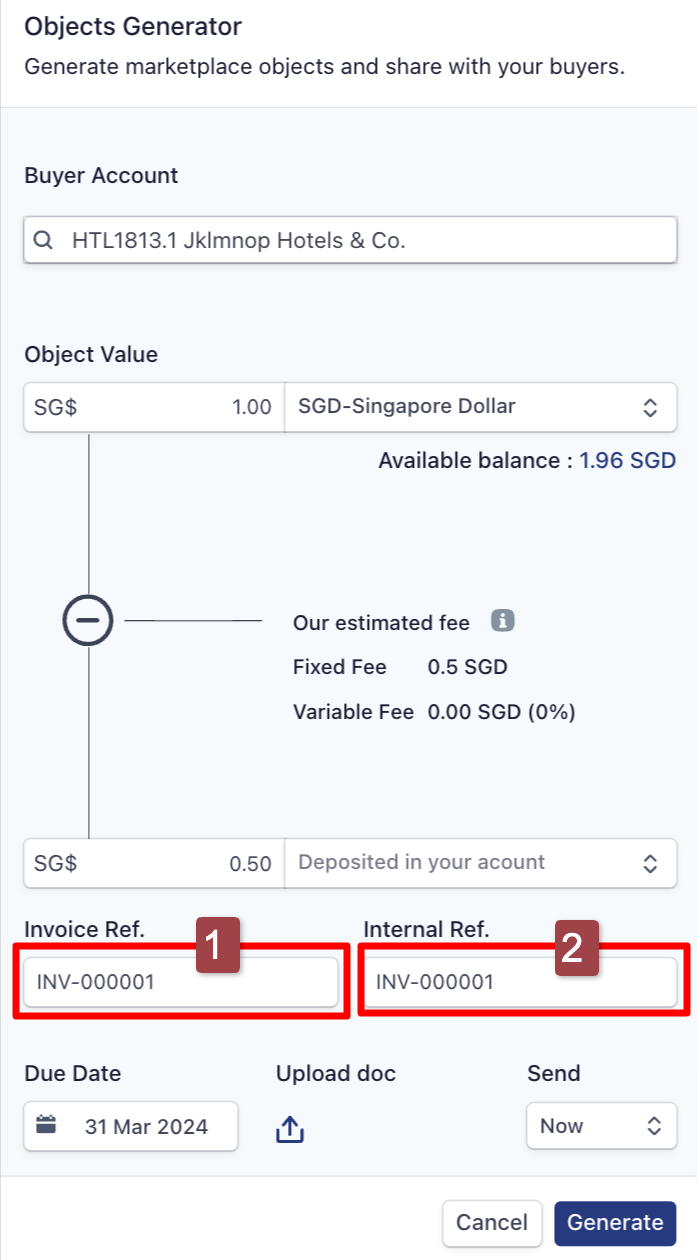697x1260 pixels.
Task: Focus the Buyer Account search field
Action: (350, 241)
